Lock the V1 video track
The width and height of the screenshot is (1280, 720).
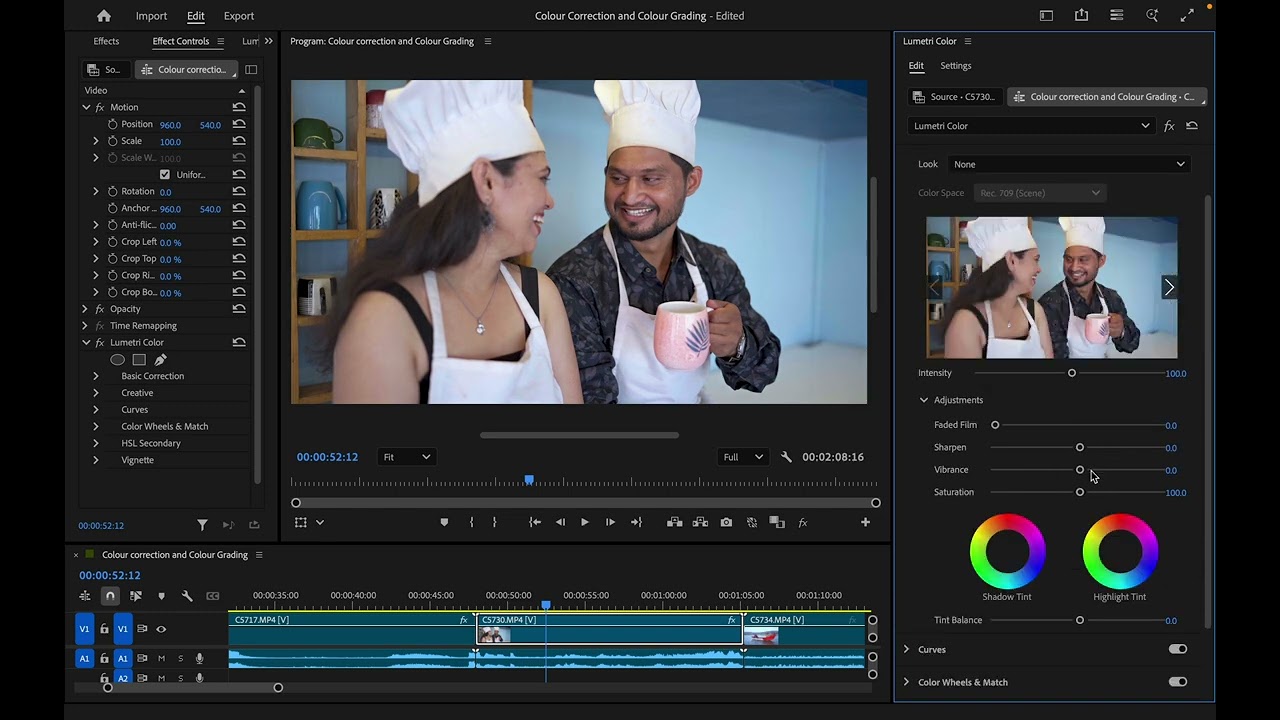point(104,629)
